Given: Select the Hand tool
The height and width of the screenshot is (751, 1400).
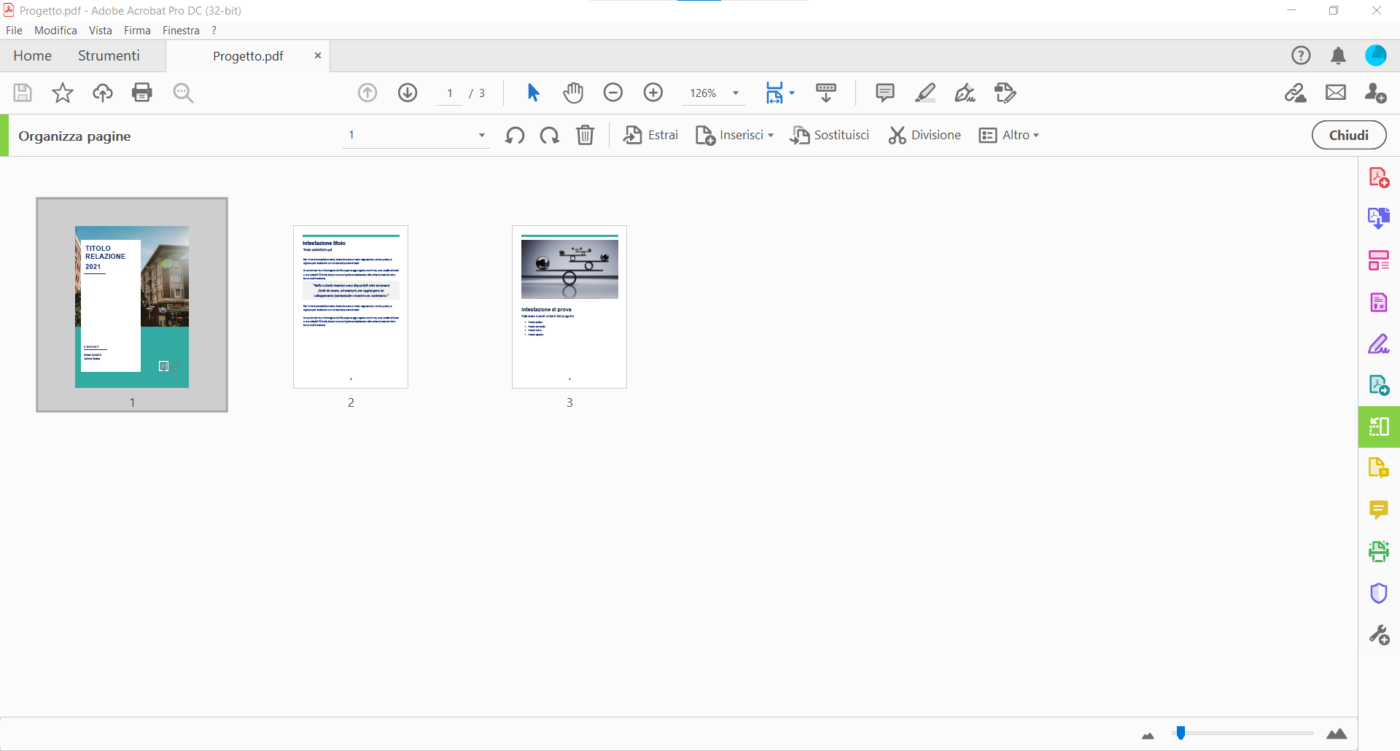Looking at the screenshot, I should pos(573,92).
